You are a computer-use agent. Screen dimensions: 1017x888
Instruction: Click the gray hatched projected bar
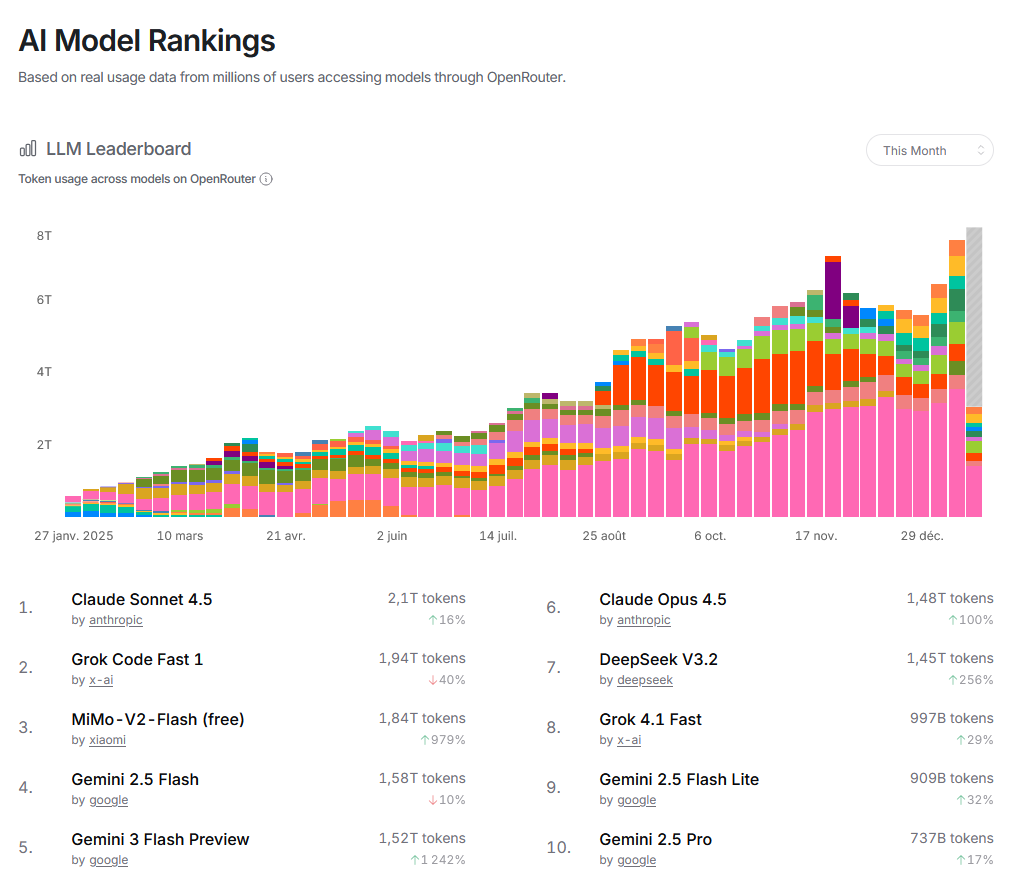[973, 310]
